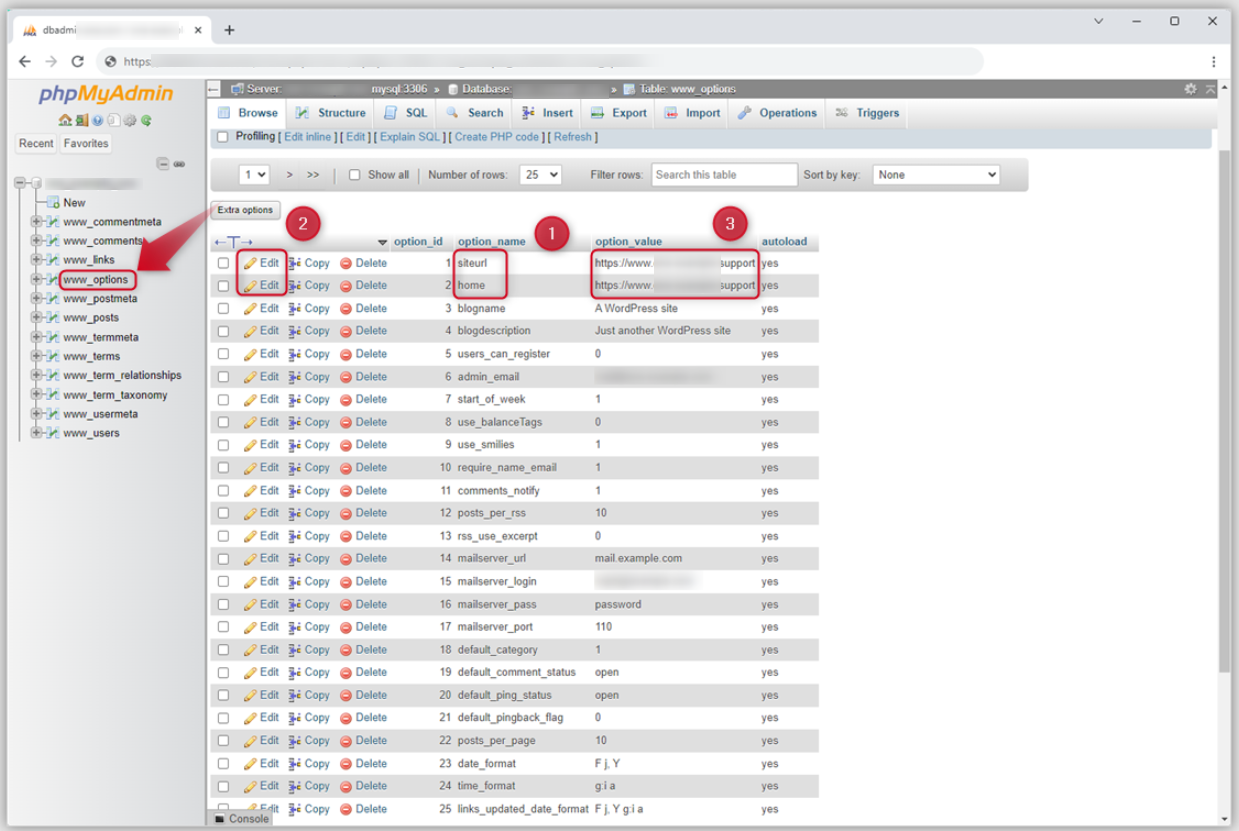Enable the Profiling checkbox
Viewport: 1239px width, 831px height.
pyautogui.click(x=223, y=137)
